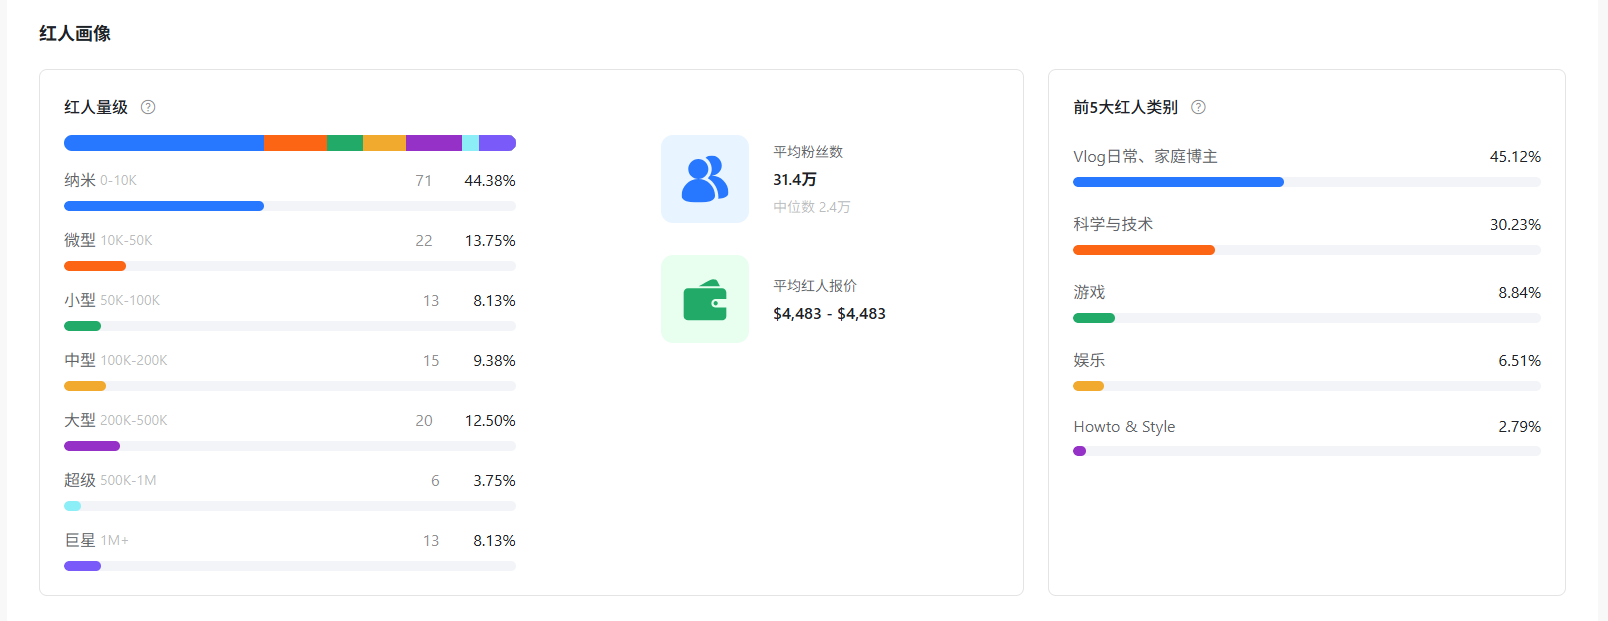Click the 巨星 1M+ progress bar
This screenshot has height=621, width=1608.
tap(290, 566)
